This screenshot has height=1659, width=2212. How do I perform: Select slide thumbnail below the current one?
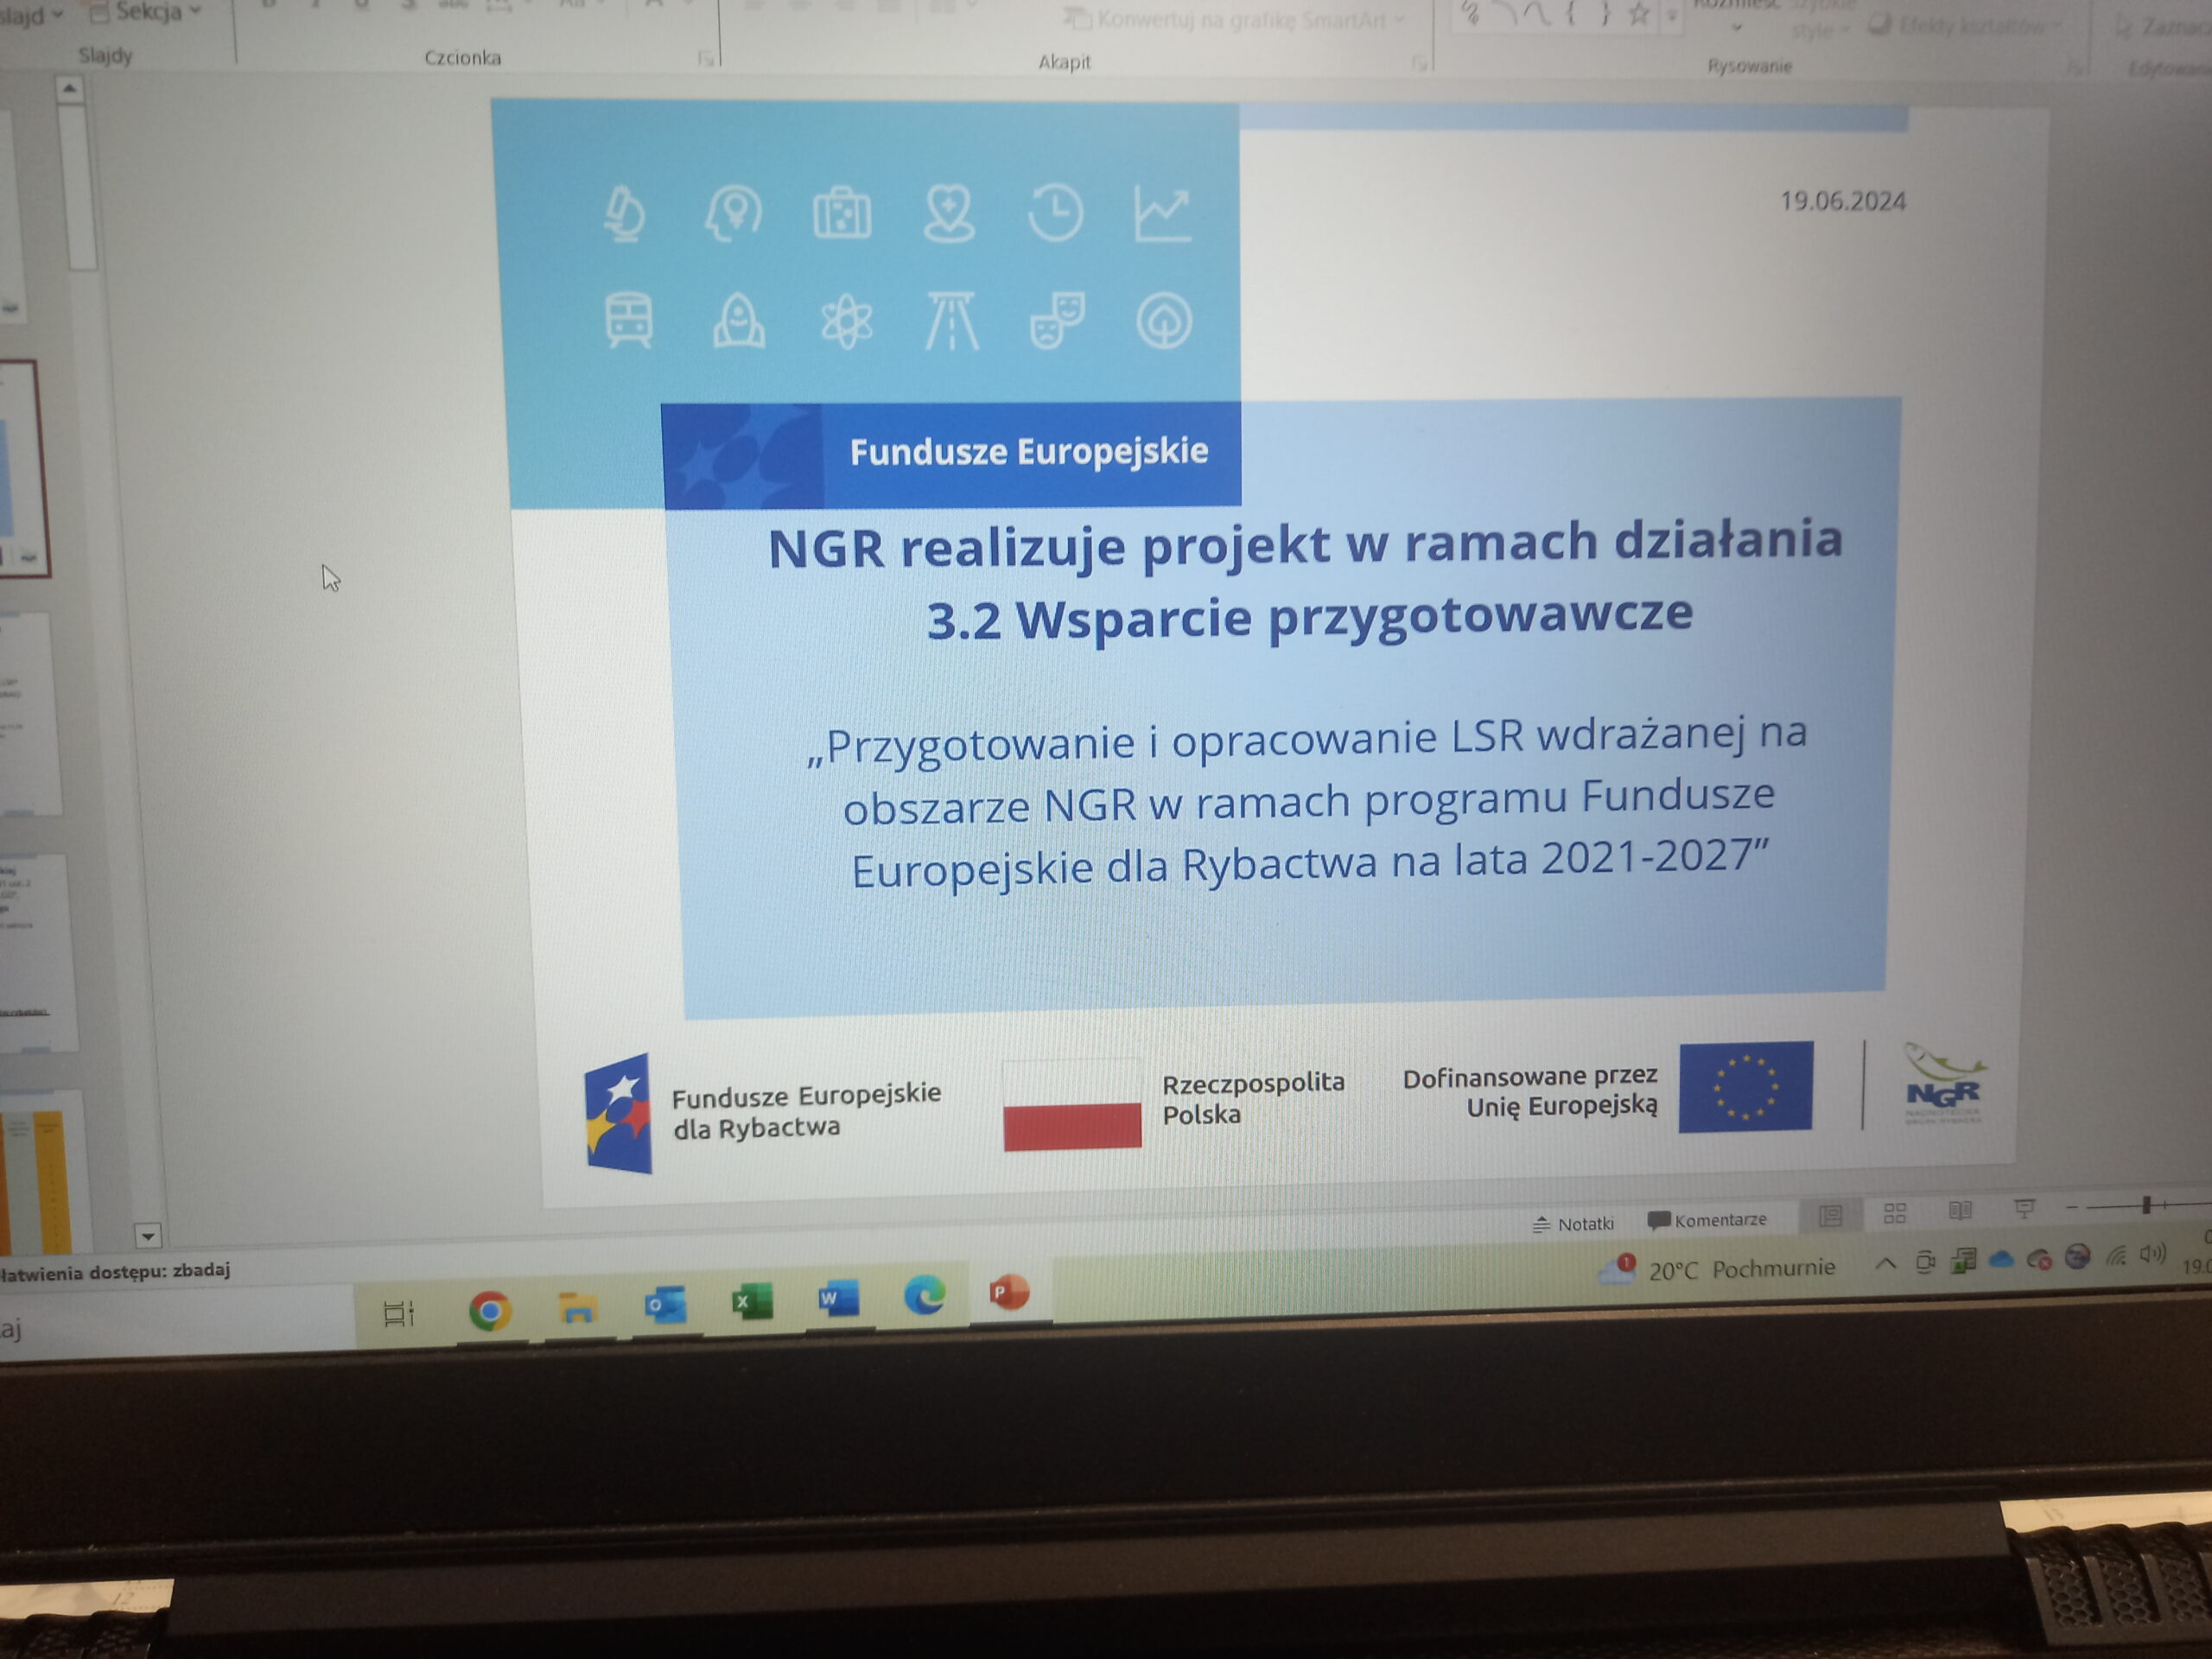30,714
